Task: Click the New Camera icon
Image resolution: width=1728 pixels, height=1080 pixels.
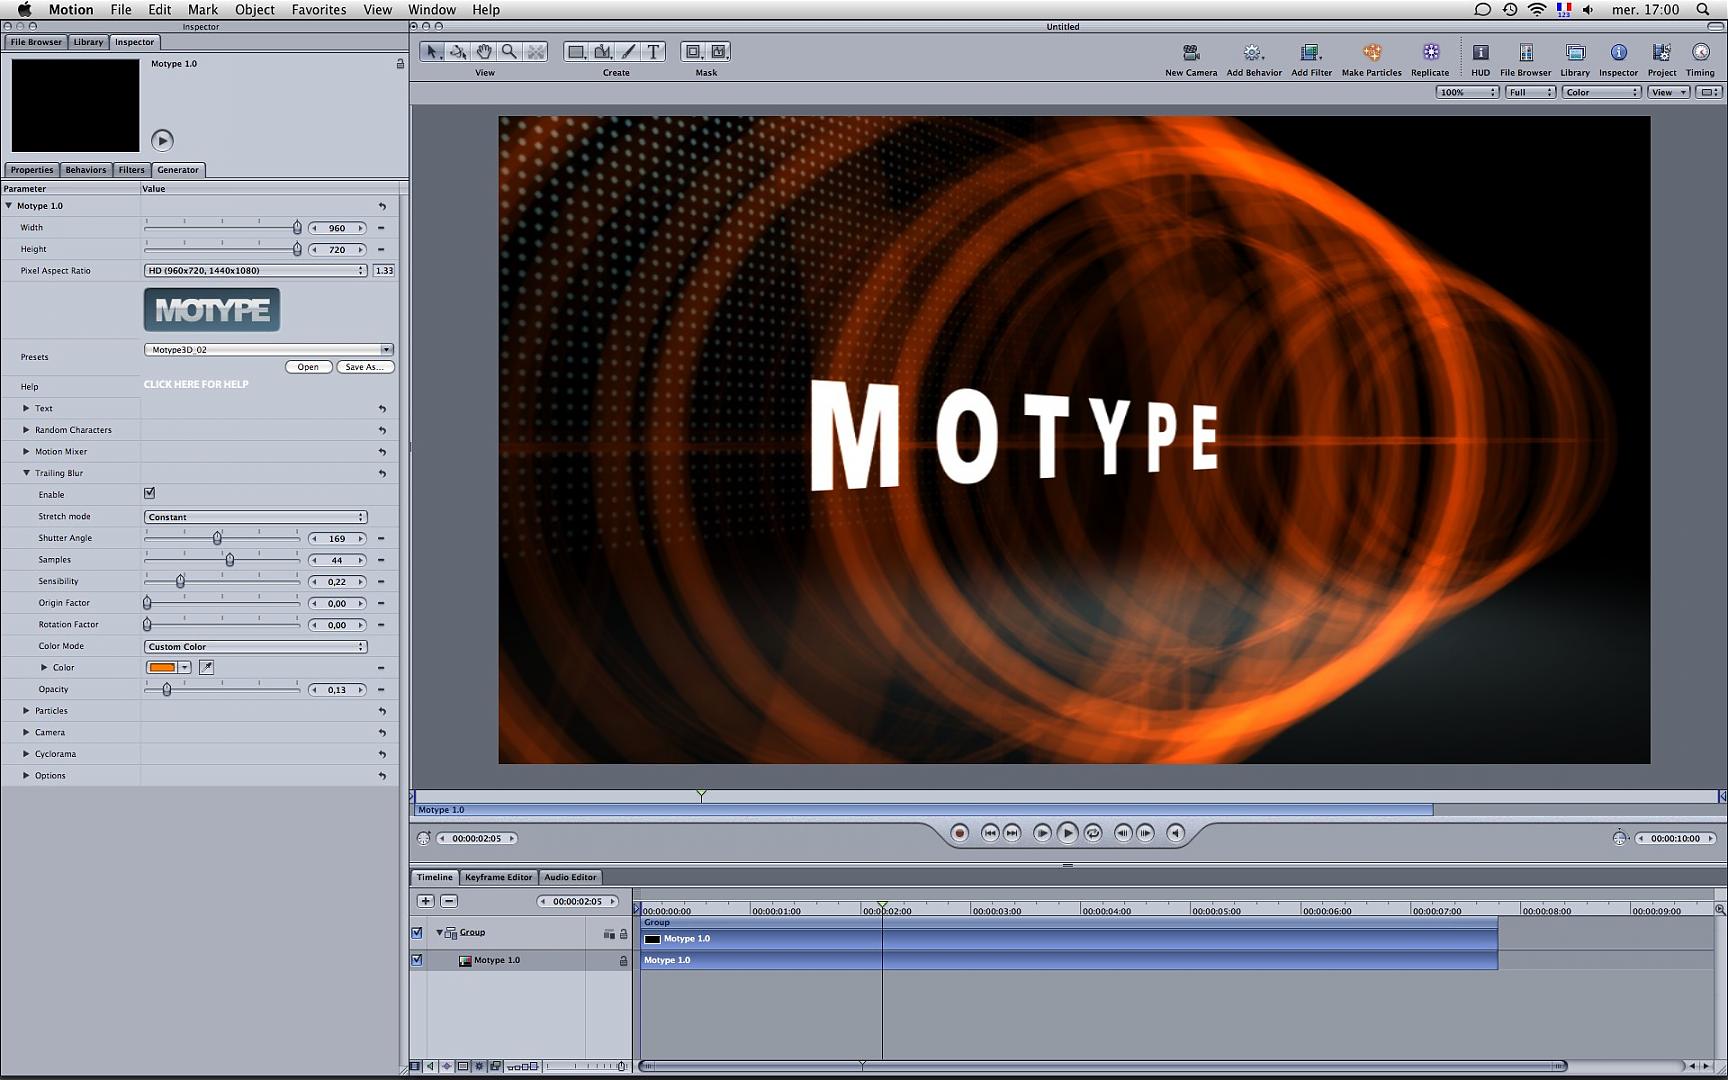Action: [x=1191, y=52]
